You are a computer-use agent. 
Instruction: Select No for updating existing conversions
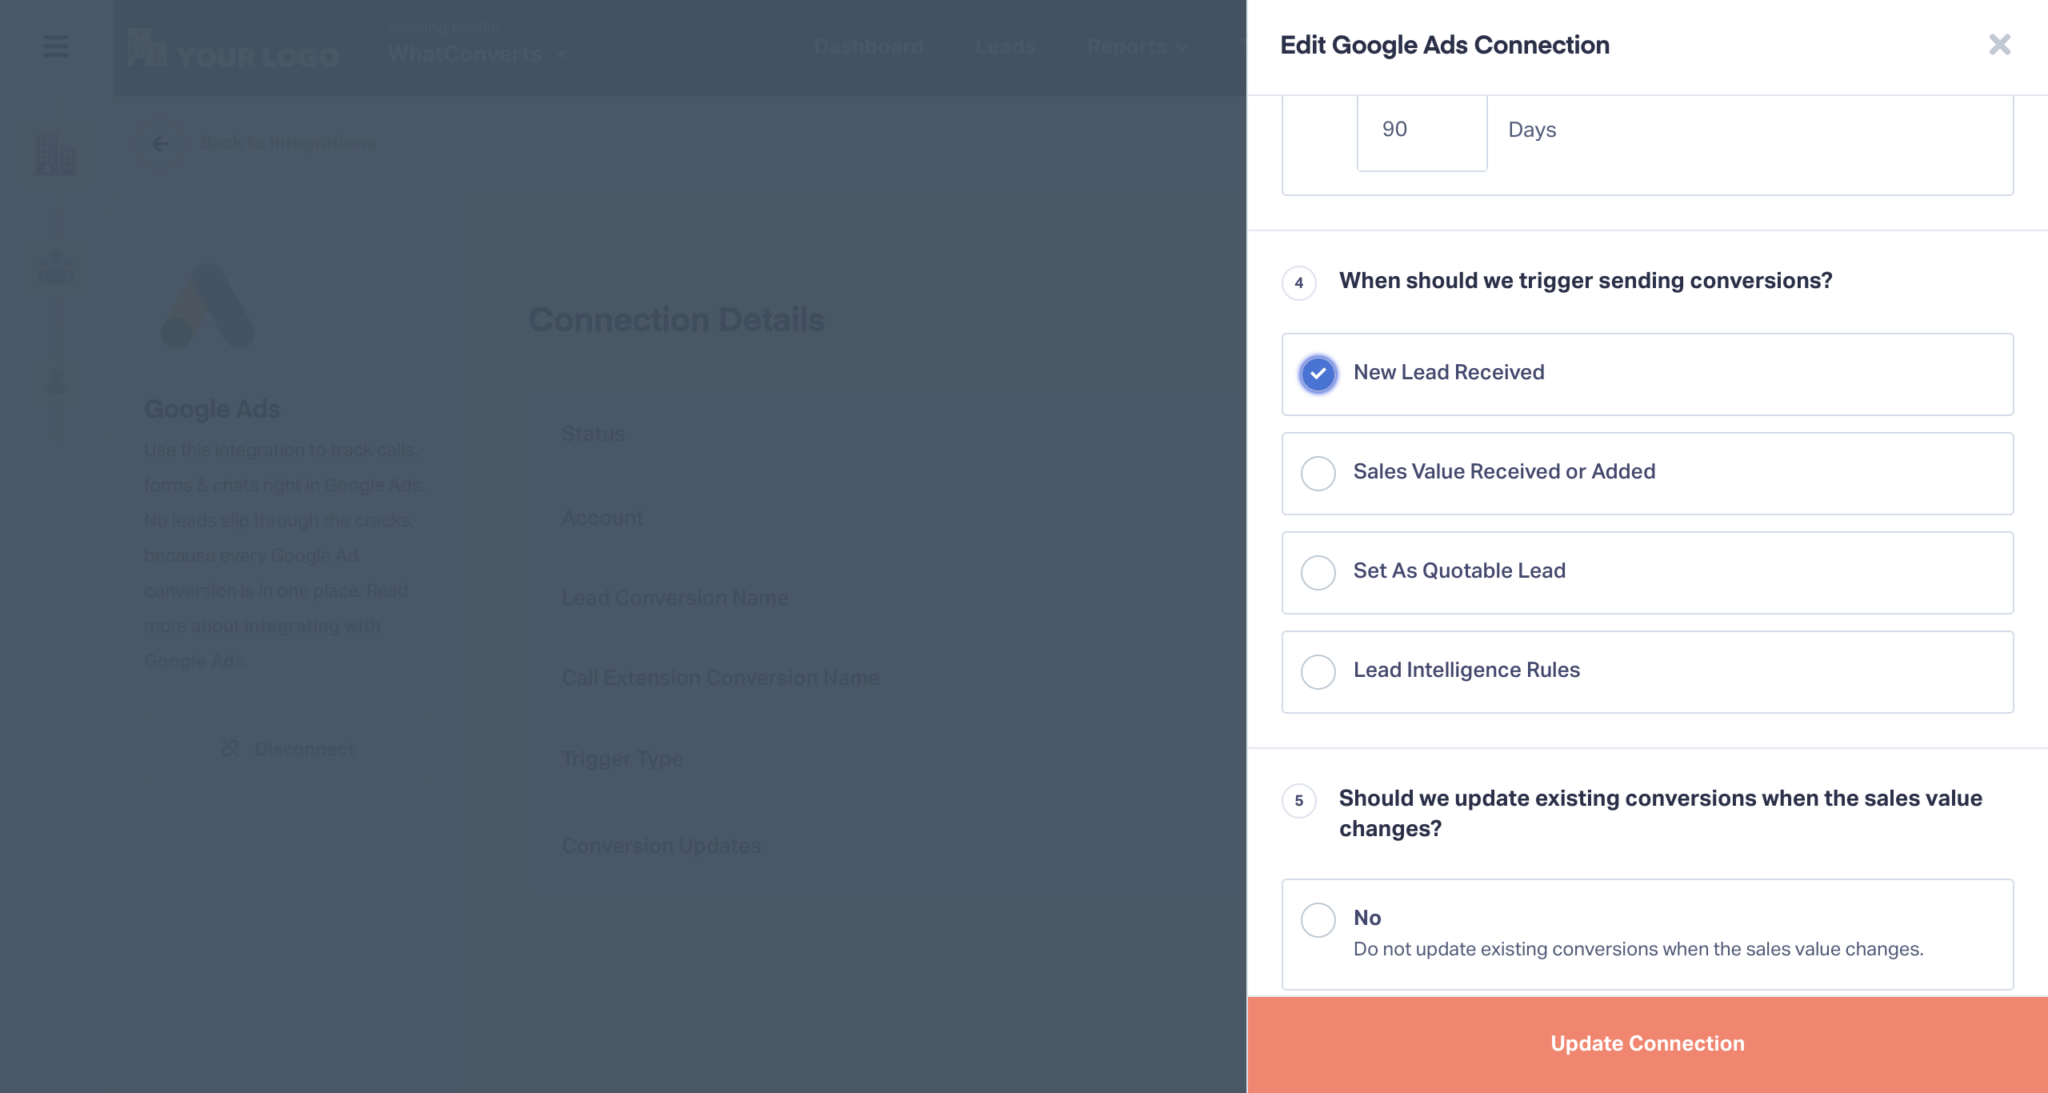(x=1318, y=919)
